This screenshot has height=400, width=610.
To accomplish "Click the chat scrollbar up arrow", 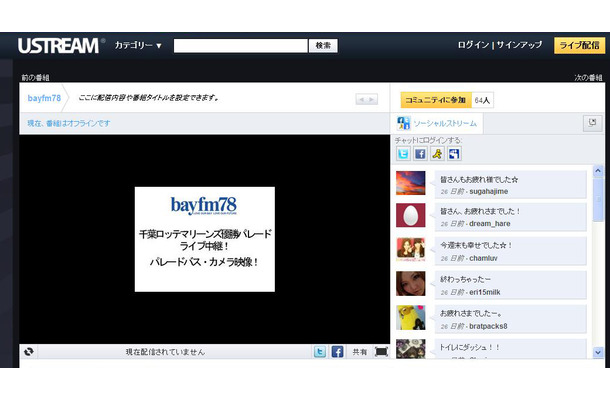I will (598, 171).
